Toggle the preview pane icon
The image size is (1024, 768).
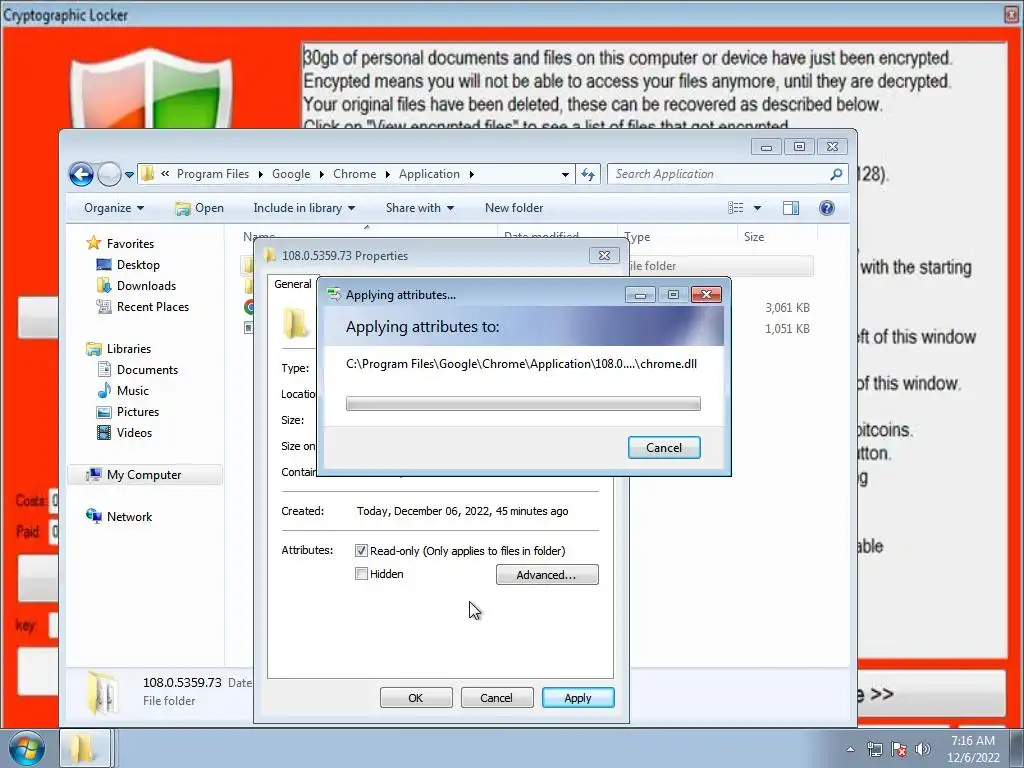click(x=791, y=208)
